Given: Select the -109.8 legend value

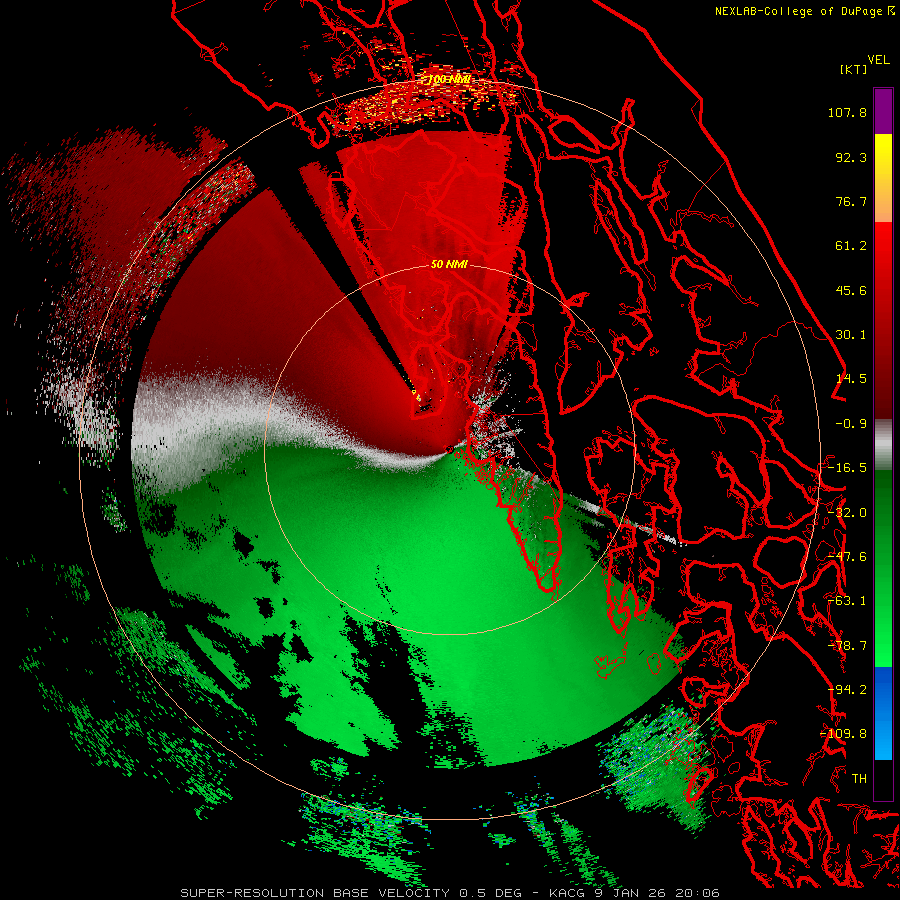Looking at the screenshot, I should pos(844,734).
